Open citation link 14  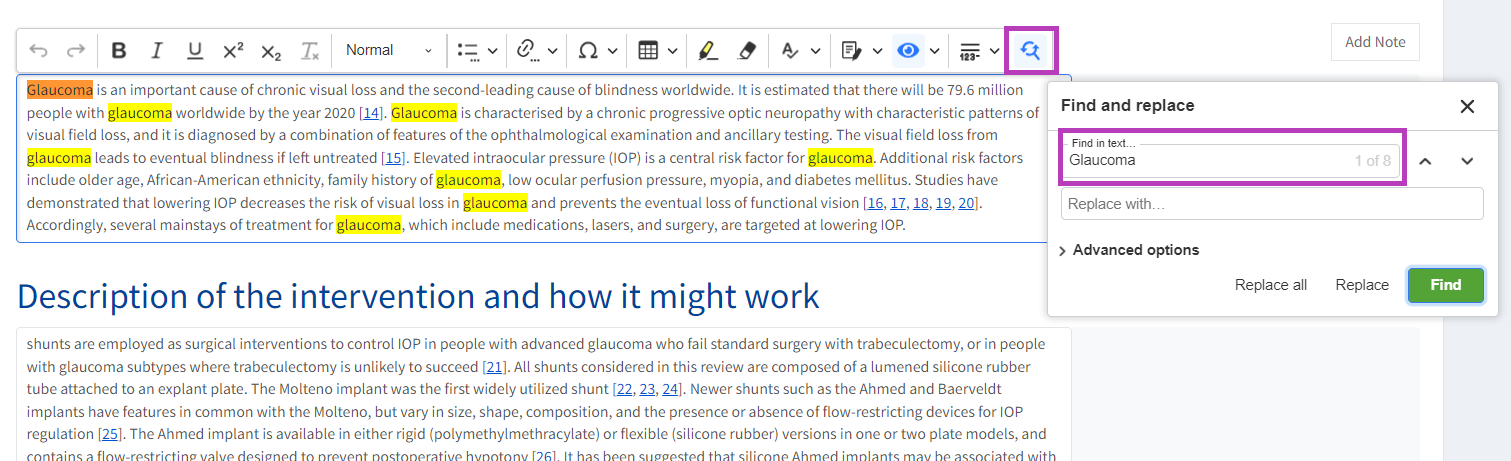[371, 112]
